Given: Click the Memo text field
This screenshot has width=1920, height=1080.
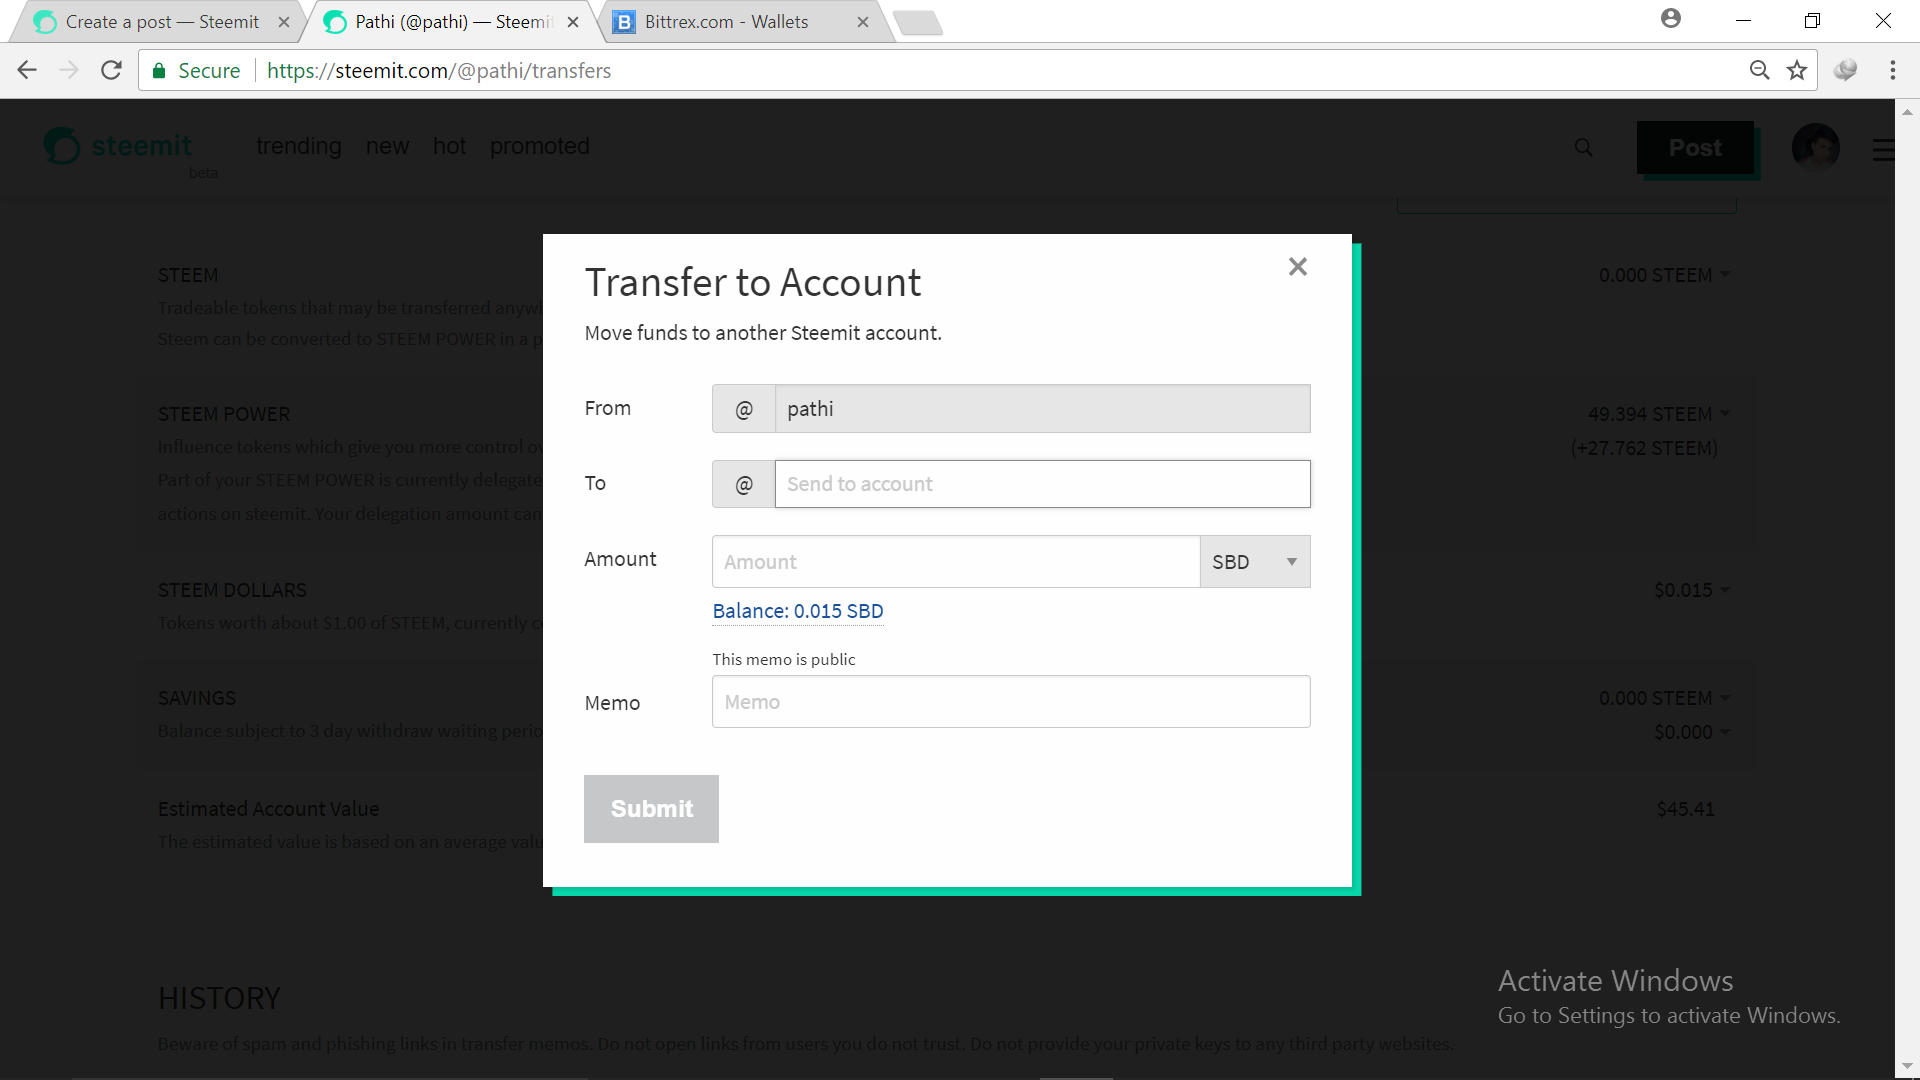Looking at the screenshot, I should (x=1011, y=702).
